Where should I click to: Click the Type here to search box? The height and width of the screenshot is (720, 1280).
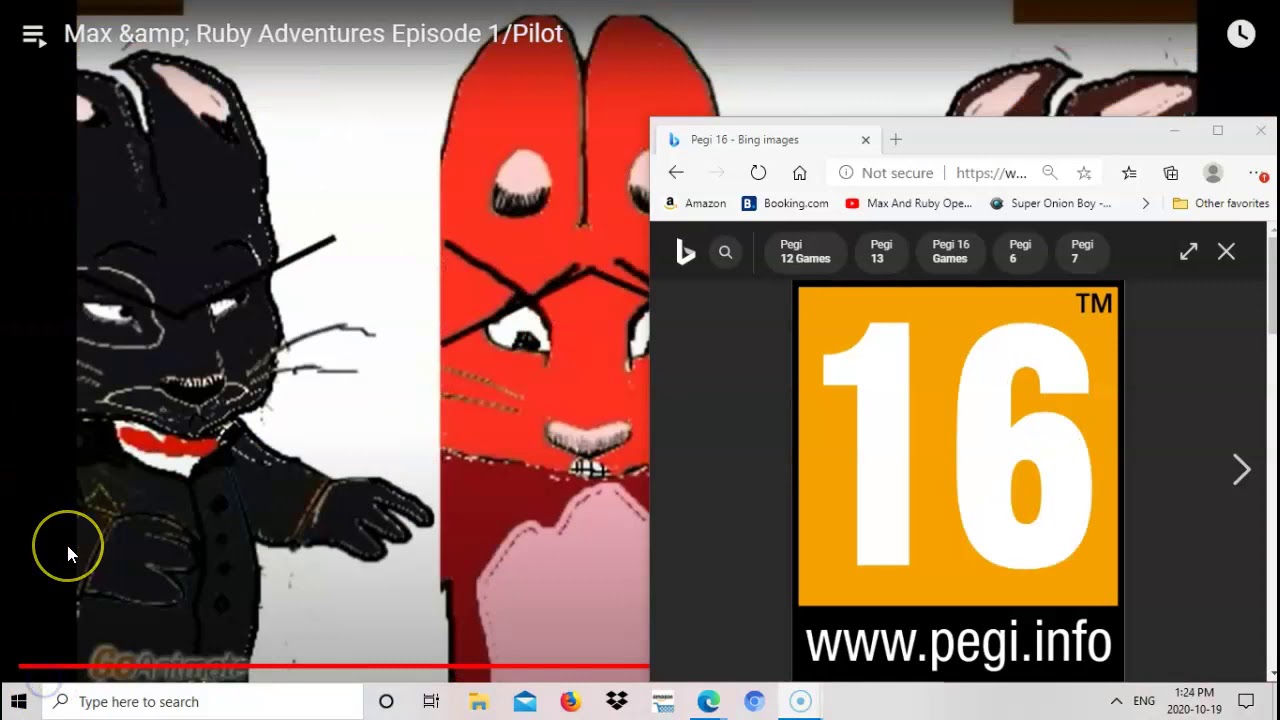click(x=202, y=701)
